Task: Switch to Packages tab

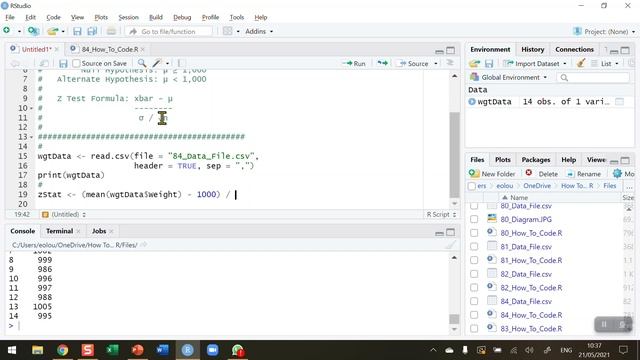Action: point(536,160)
